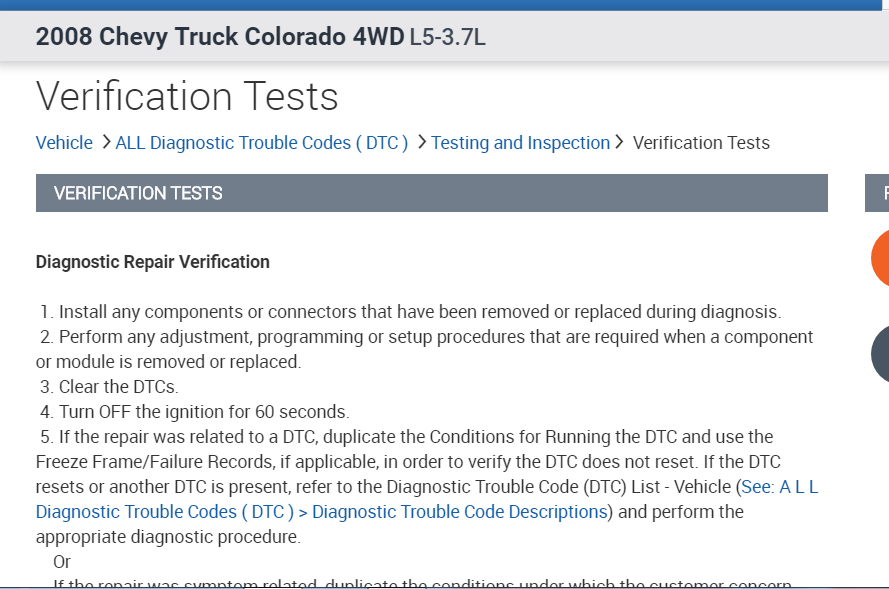
Task: Click the partially visible right panel header
Action: tap(877, 193)
